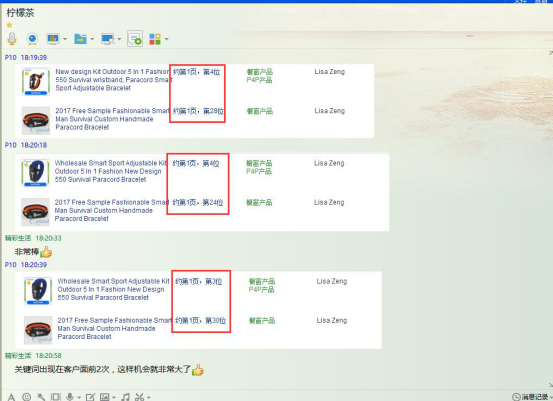Click the music note icon
553x401 pixels.
125,397
